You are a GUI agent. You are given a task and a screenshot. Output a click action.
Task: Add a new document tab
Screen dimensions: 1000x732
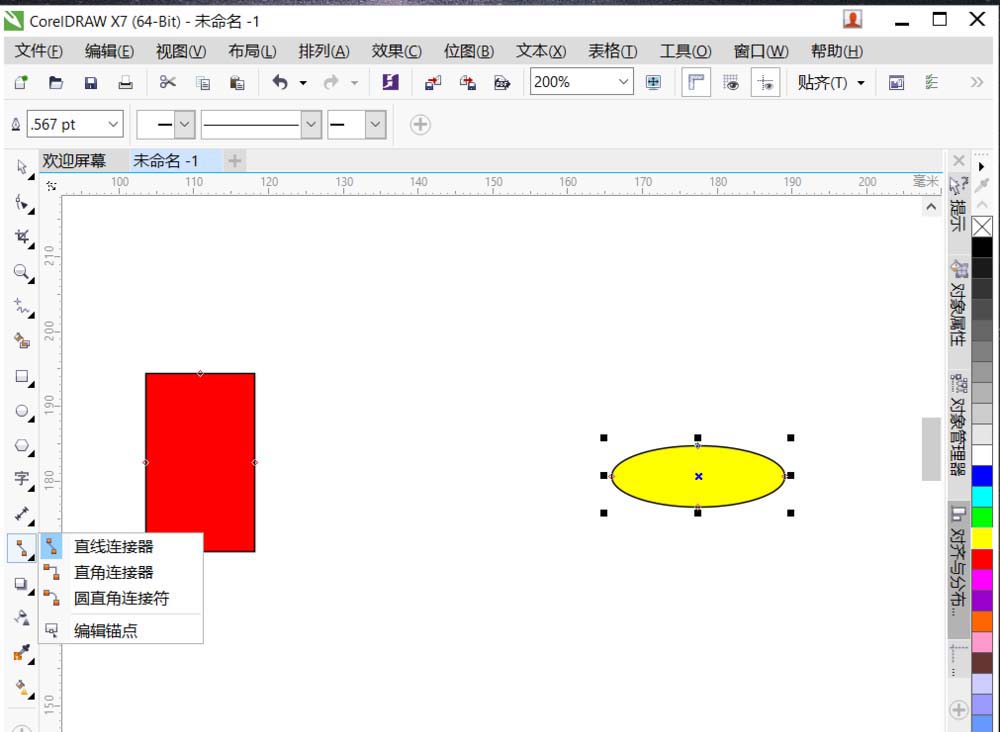coord(235,161)
